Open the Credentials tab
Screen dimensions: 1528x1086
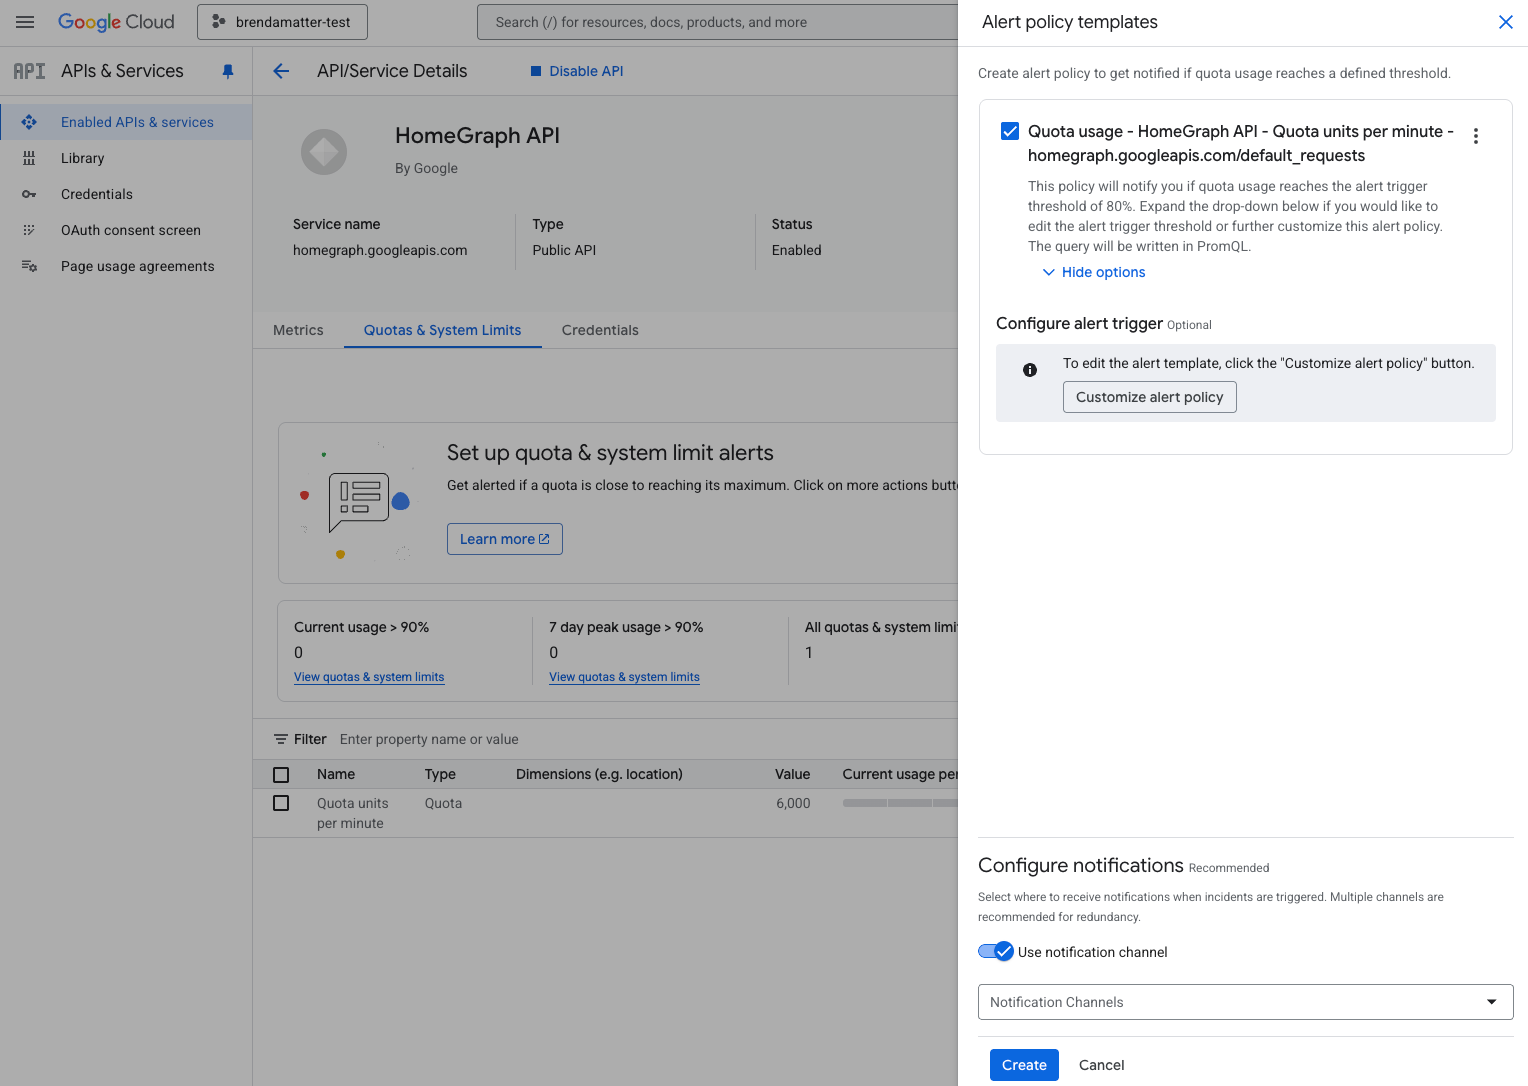tap(600, 330)
